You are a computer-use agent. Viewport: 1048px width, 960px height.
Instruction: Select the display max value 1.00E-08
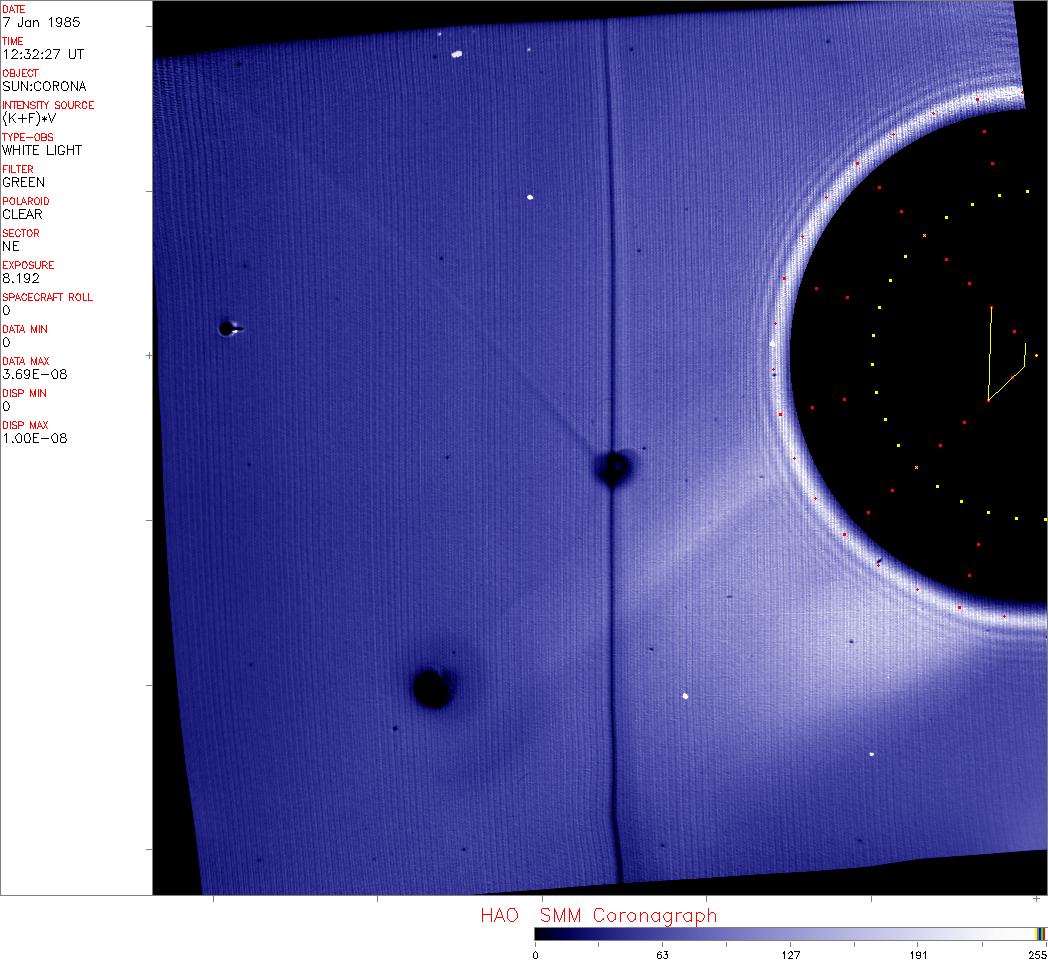[x=34, y=438]
